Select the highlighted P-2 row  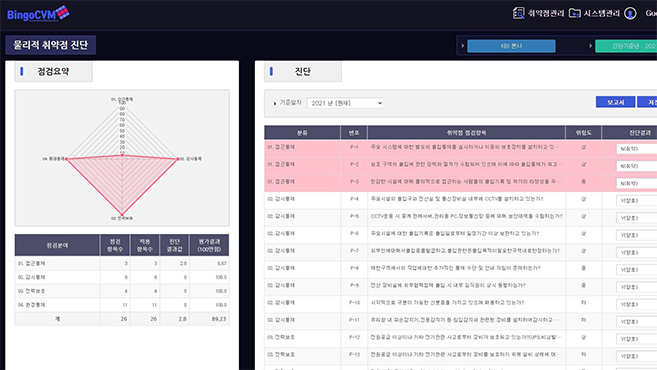coord(460,164)
